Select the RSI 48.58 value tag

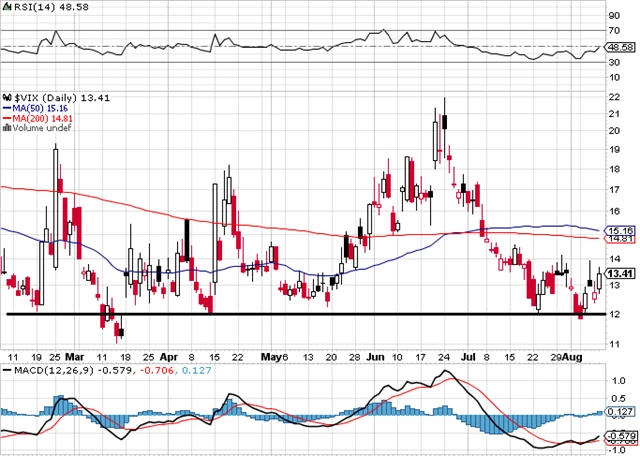tap(621, 47)
